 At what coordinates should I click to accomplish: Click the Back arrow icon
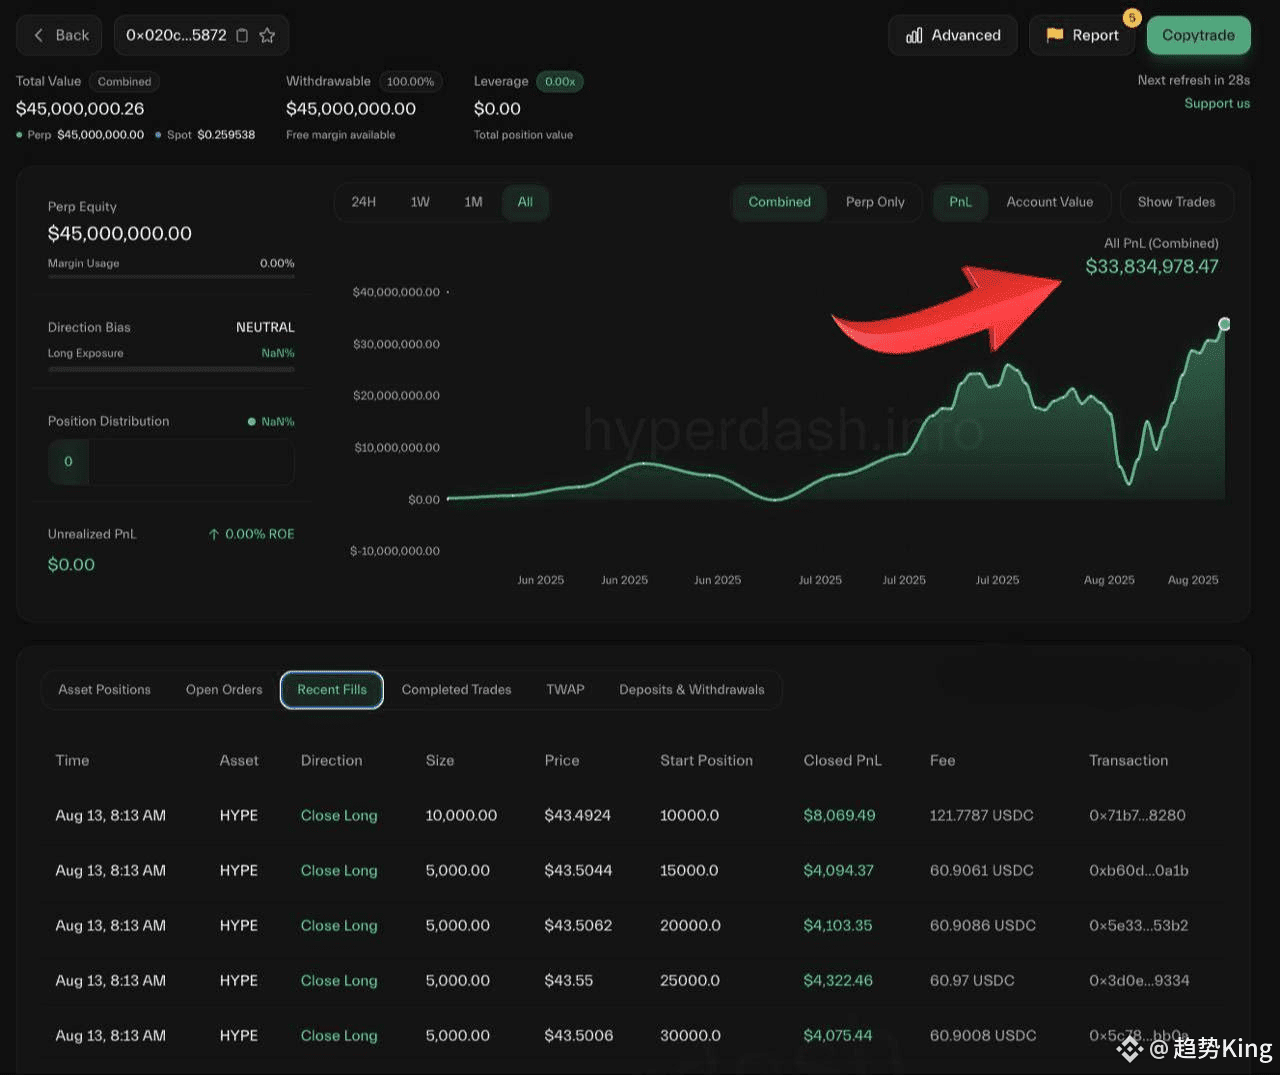[38, 35]
